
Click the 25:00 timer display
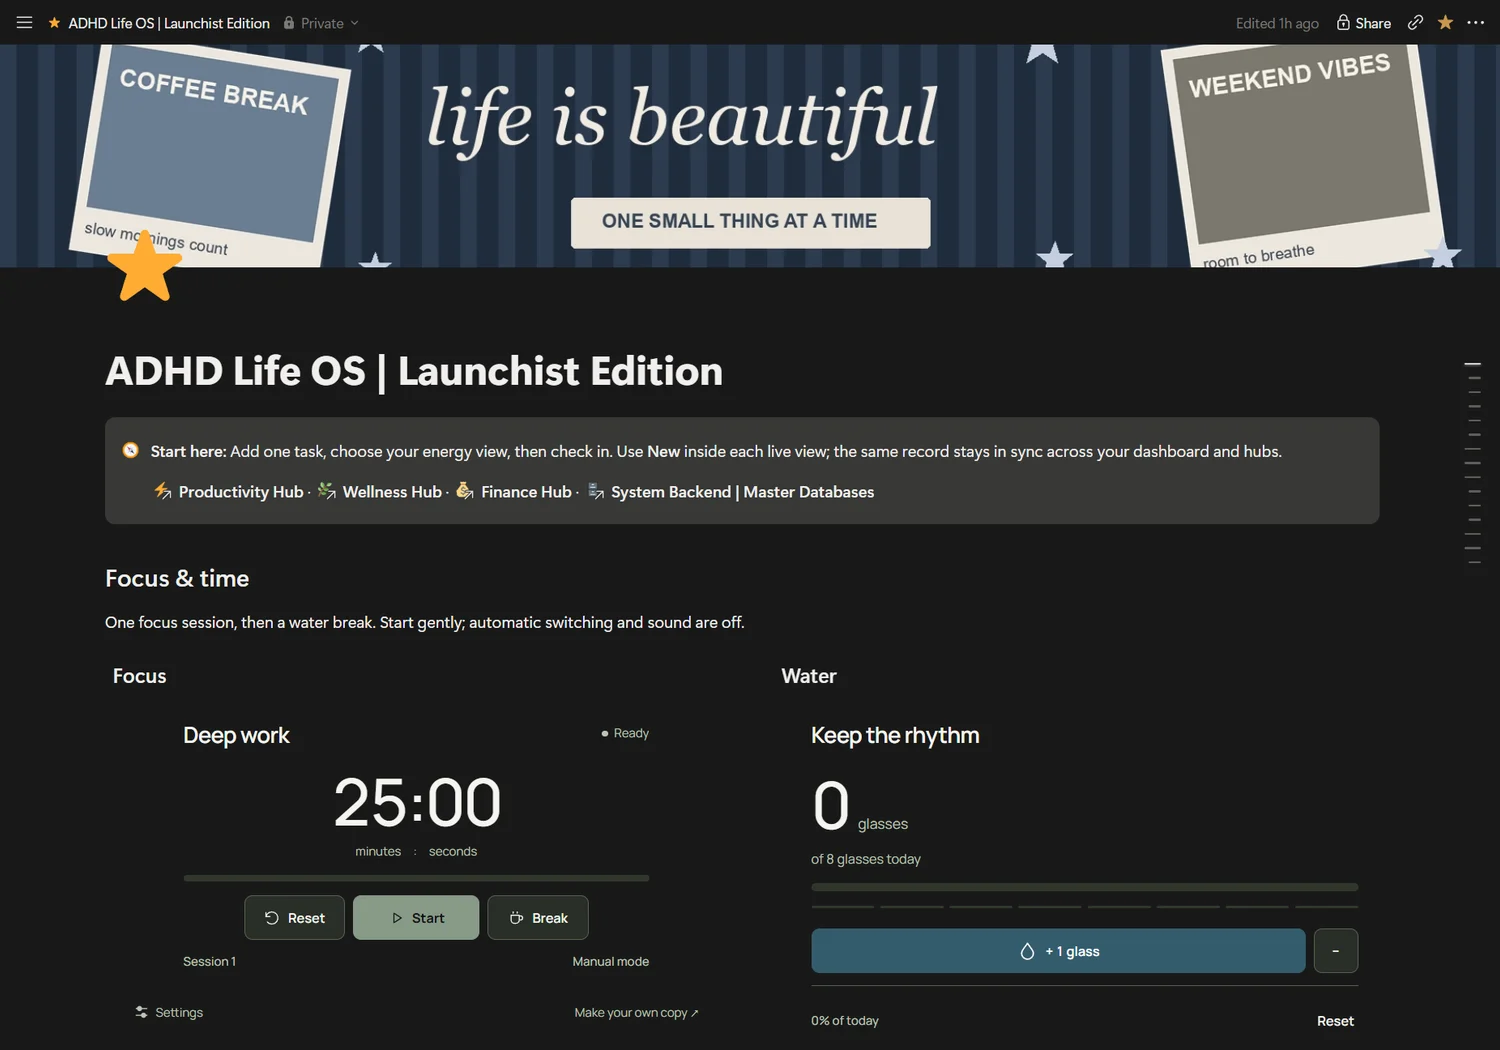pos(417,803)
